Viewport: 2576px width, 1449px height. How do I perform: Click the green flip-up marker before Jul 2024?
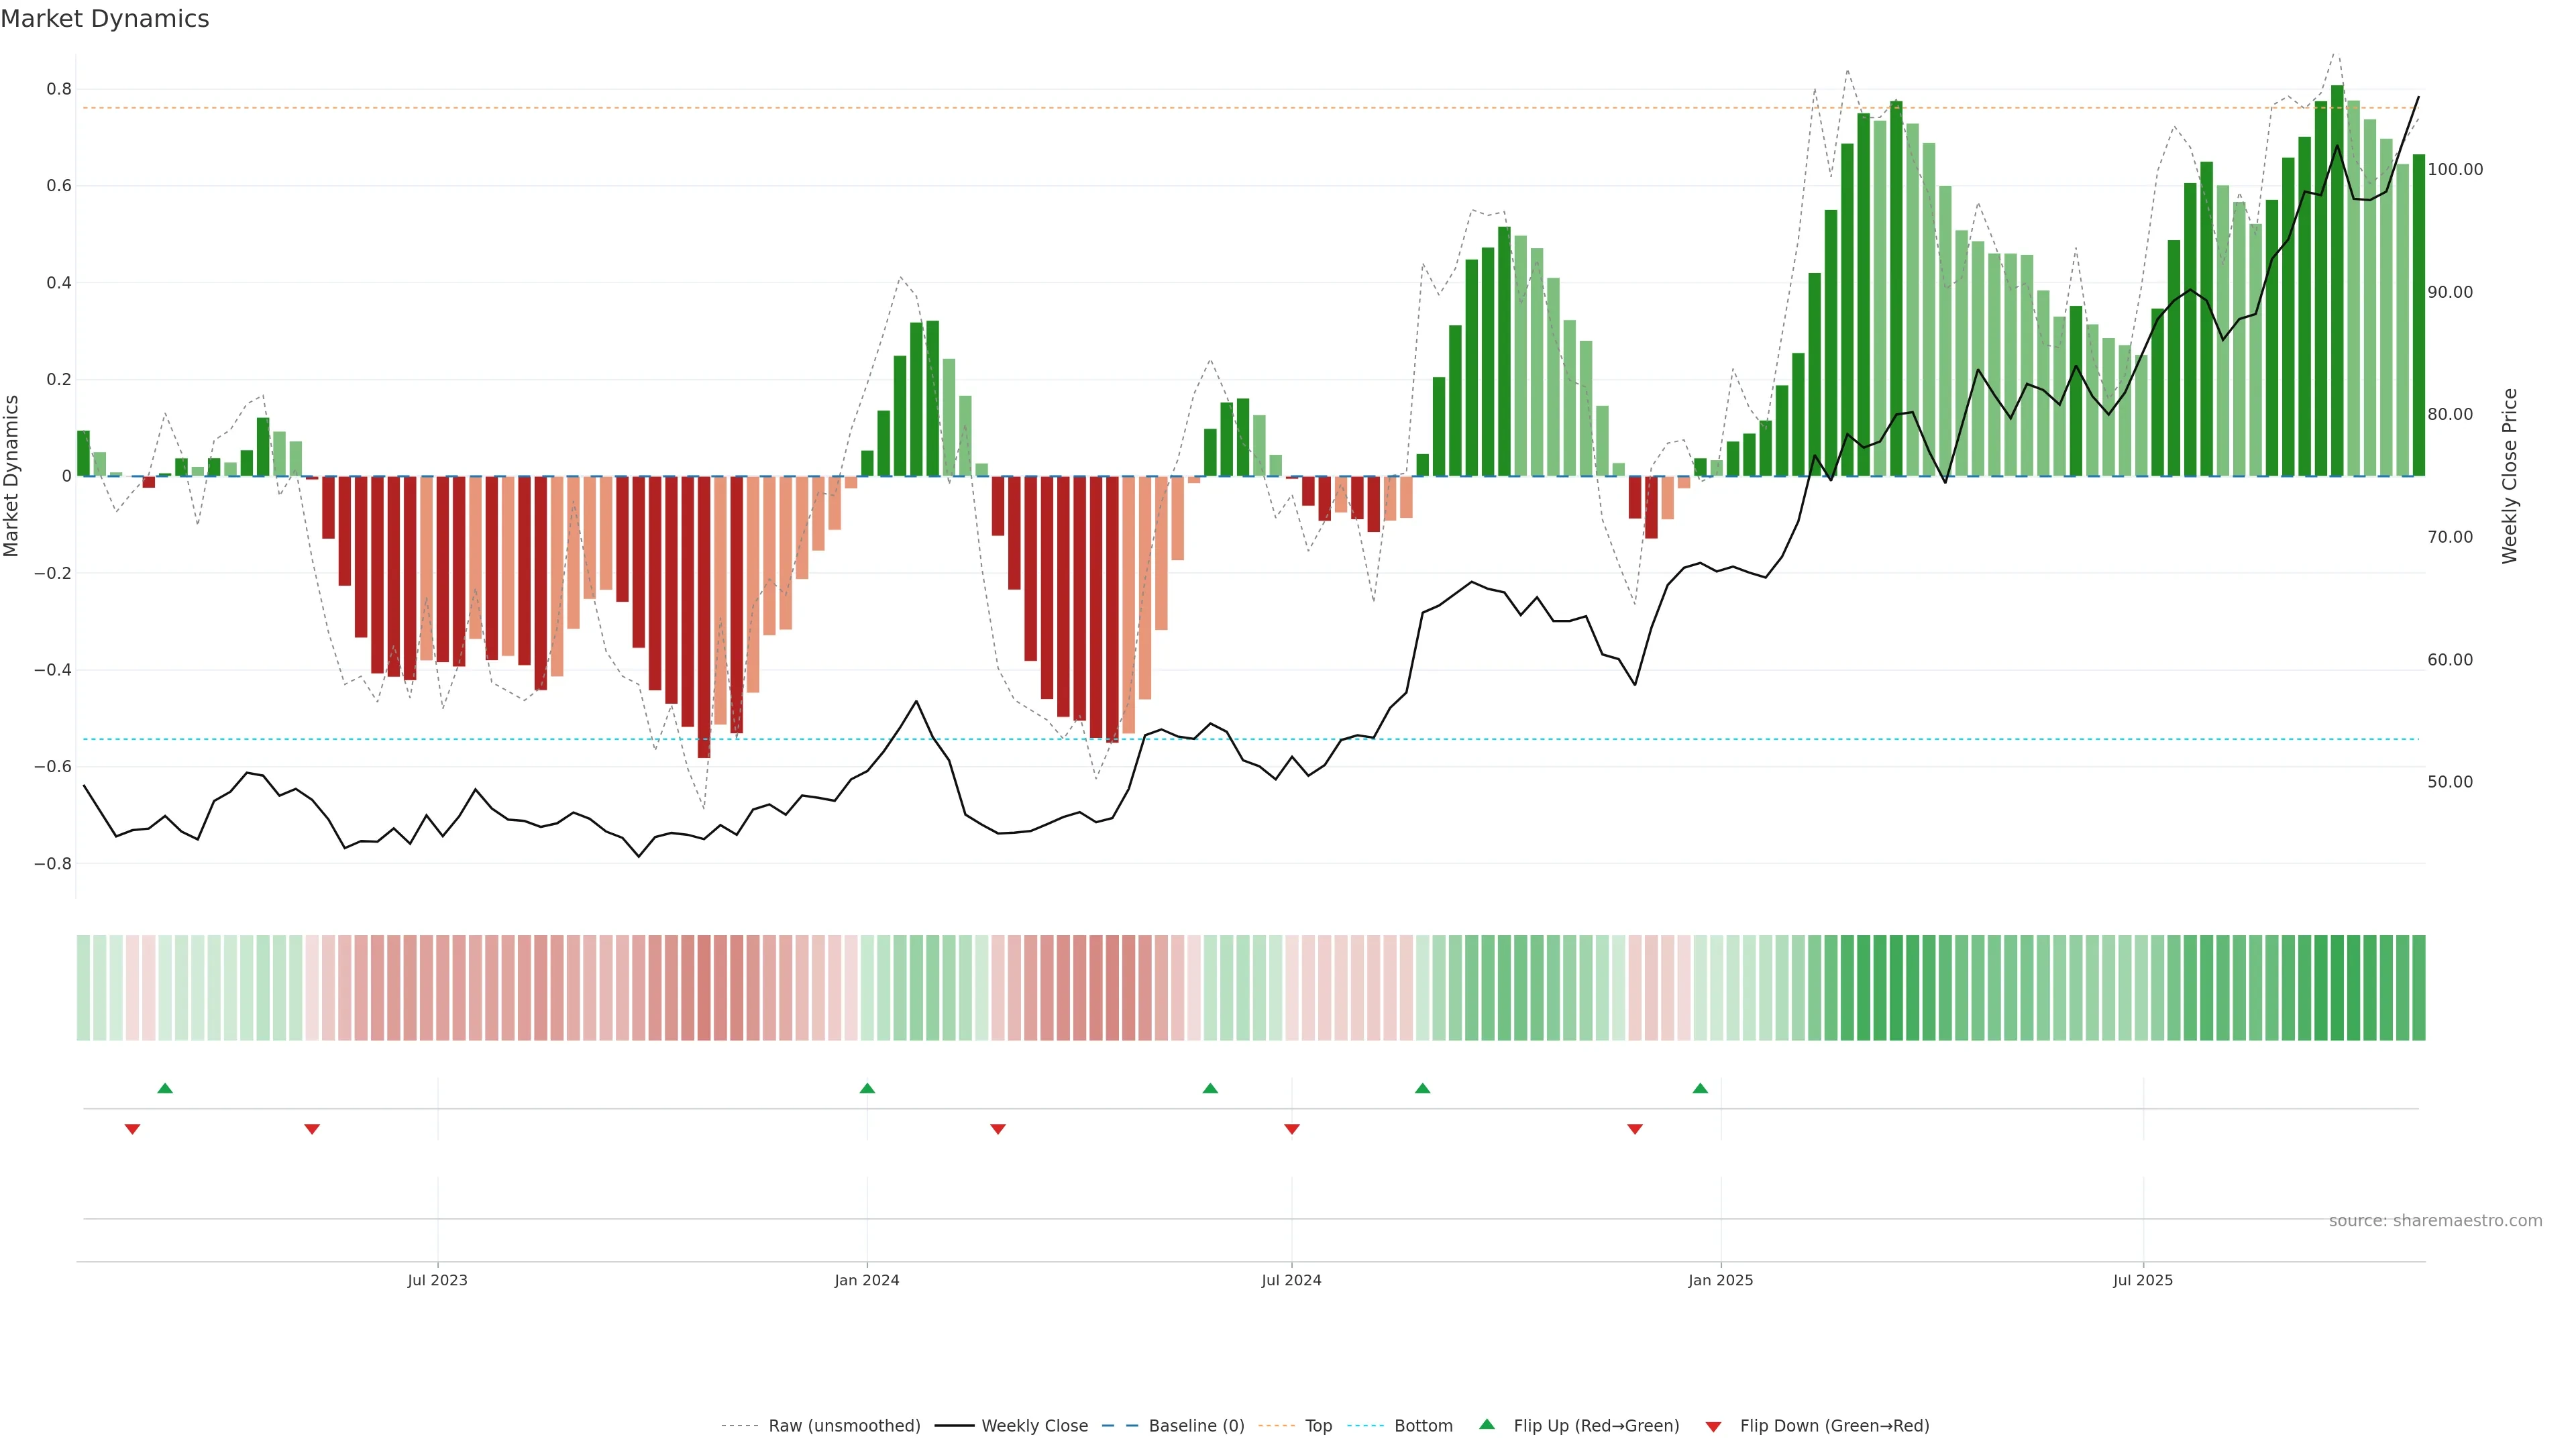tap(1210, 1088)
